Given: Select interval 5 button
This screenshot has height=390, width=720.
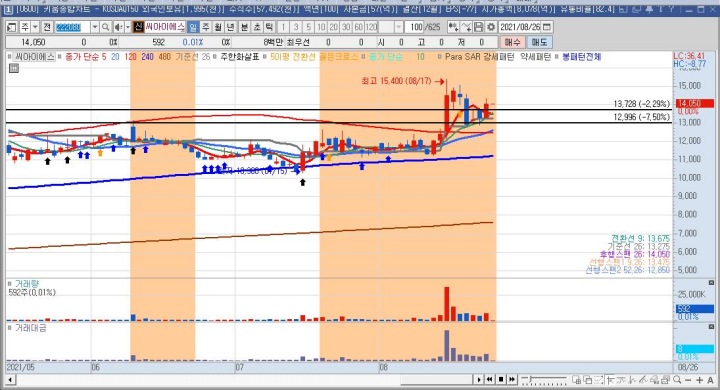Looking at the screenshot, I should coord(308,27).
